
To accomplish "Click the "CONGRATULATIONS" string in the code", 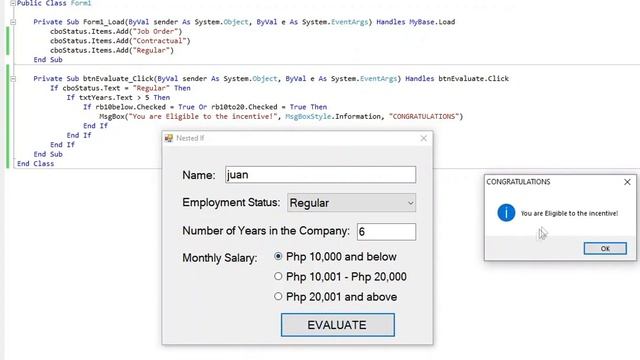I will pyautogui.click(x=424, y=116).
